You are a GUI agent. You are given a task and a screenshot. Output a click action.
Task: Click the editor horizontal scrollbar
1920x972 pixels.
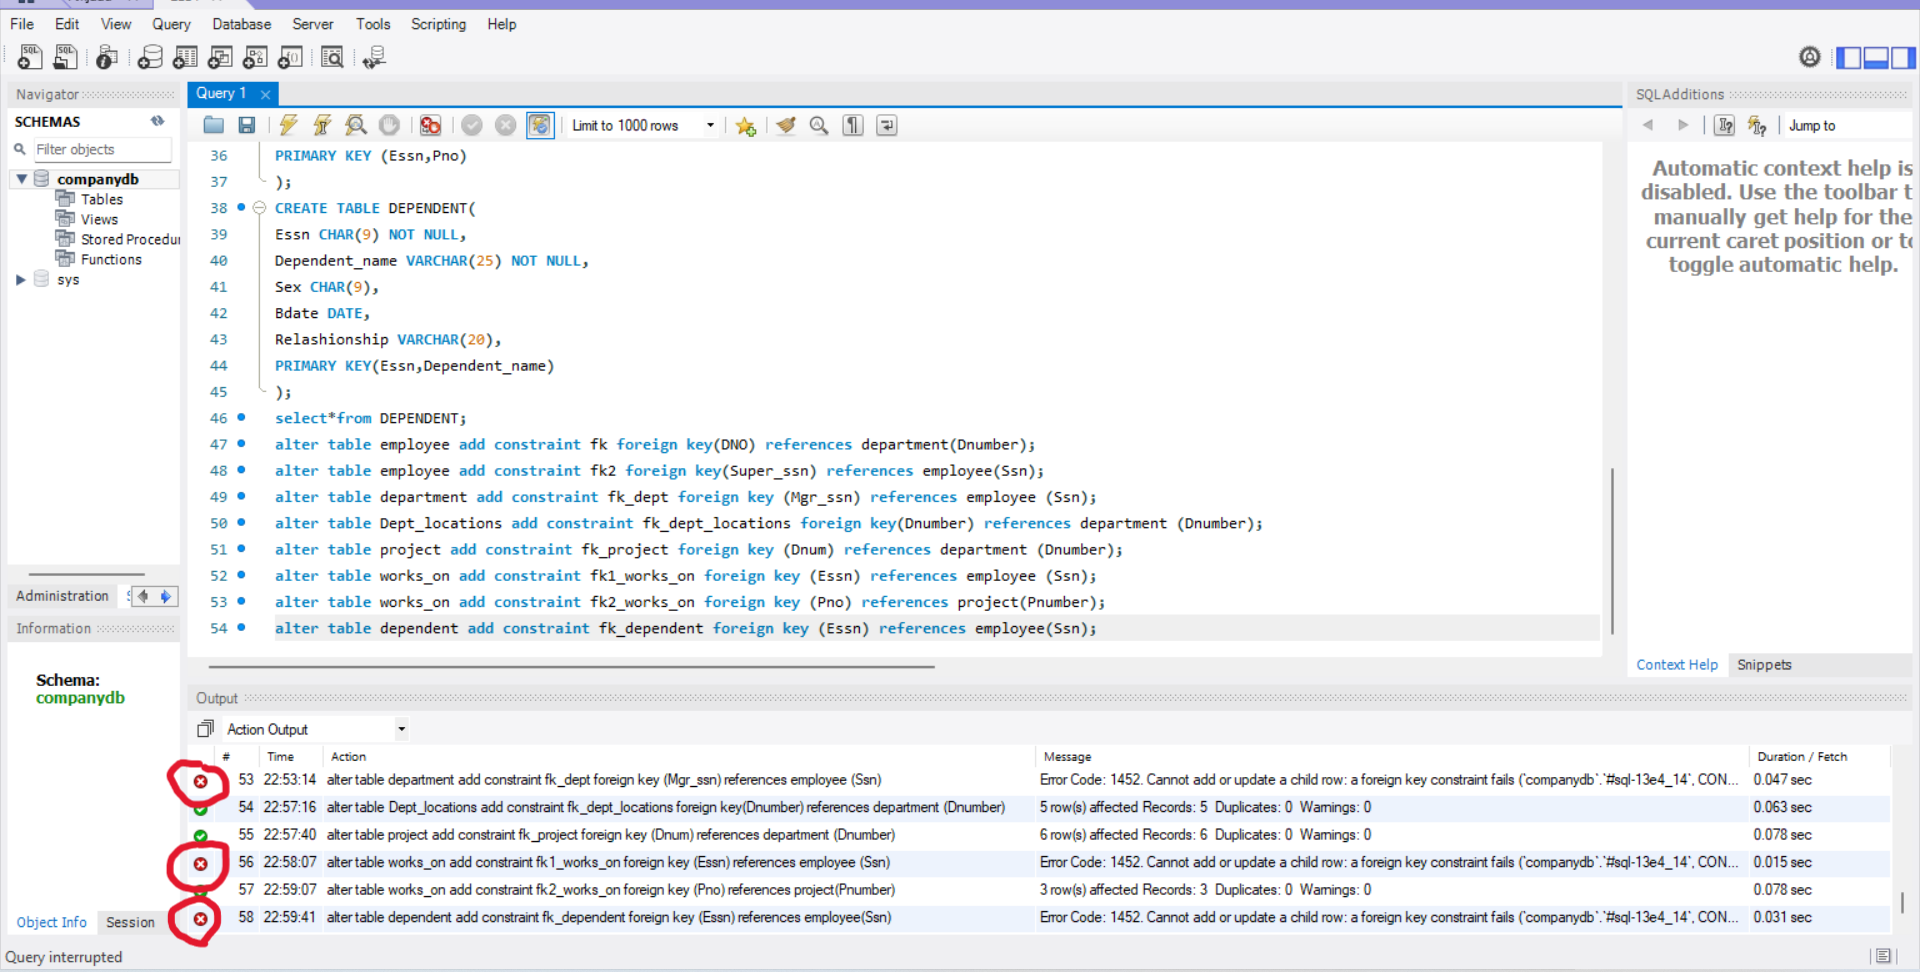571,666
